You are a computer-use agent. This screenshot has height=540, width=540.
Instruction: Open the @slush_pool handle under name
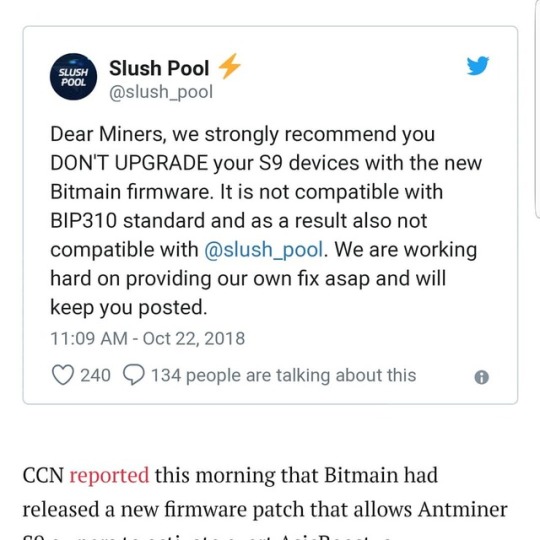click(x=161, y=92)
